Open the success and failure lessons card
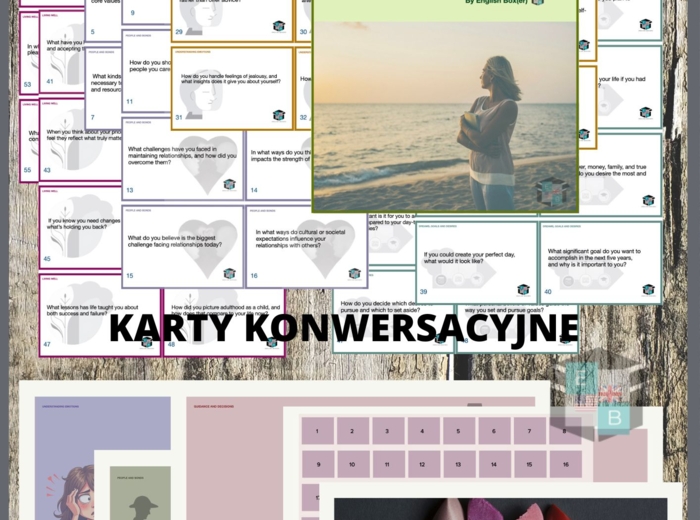This screenshot has width=700, height=520. (x=100, y=316)
